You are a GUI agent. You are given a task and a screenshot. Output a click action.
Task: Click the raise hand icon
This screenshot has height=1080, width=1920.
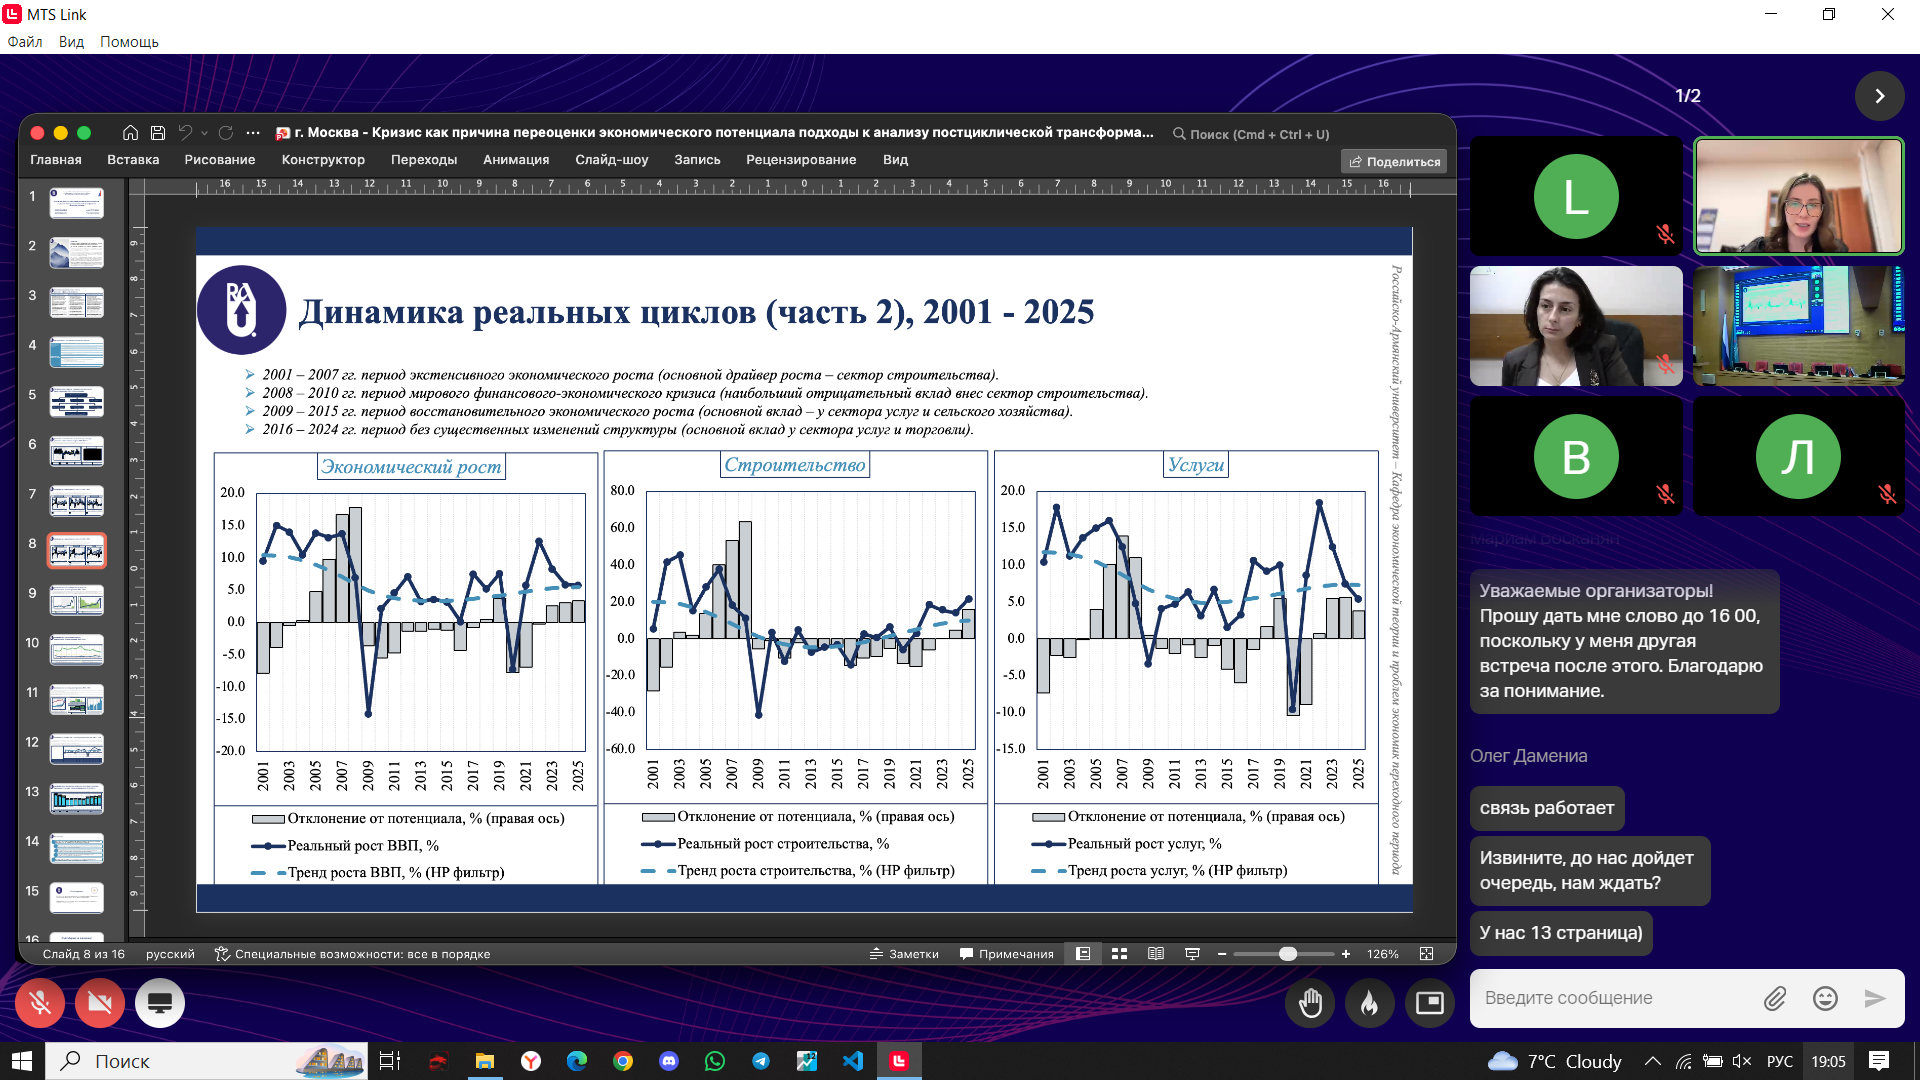[1310, 1003]
